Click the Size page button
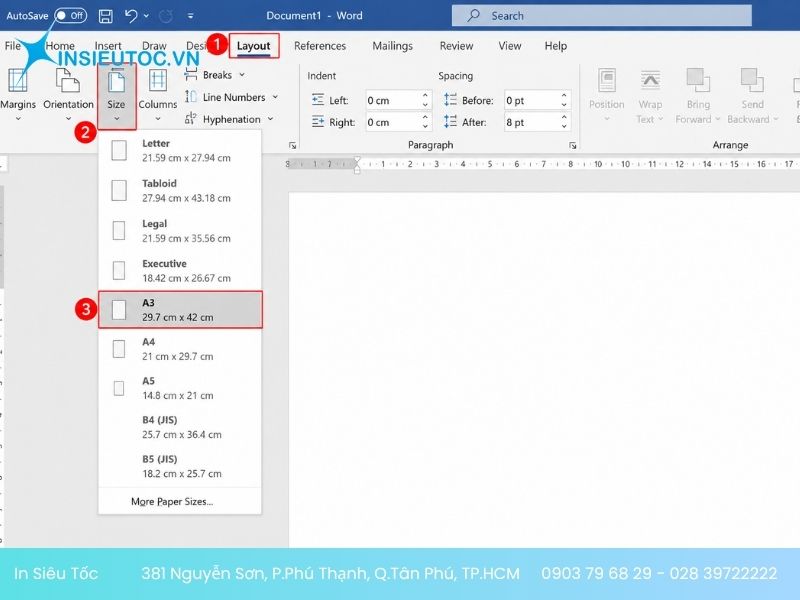This screenshot has height=600, width=800. pyautogui.click(x=116, y=96)
